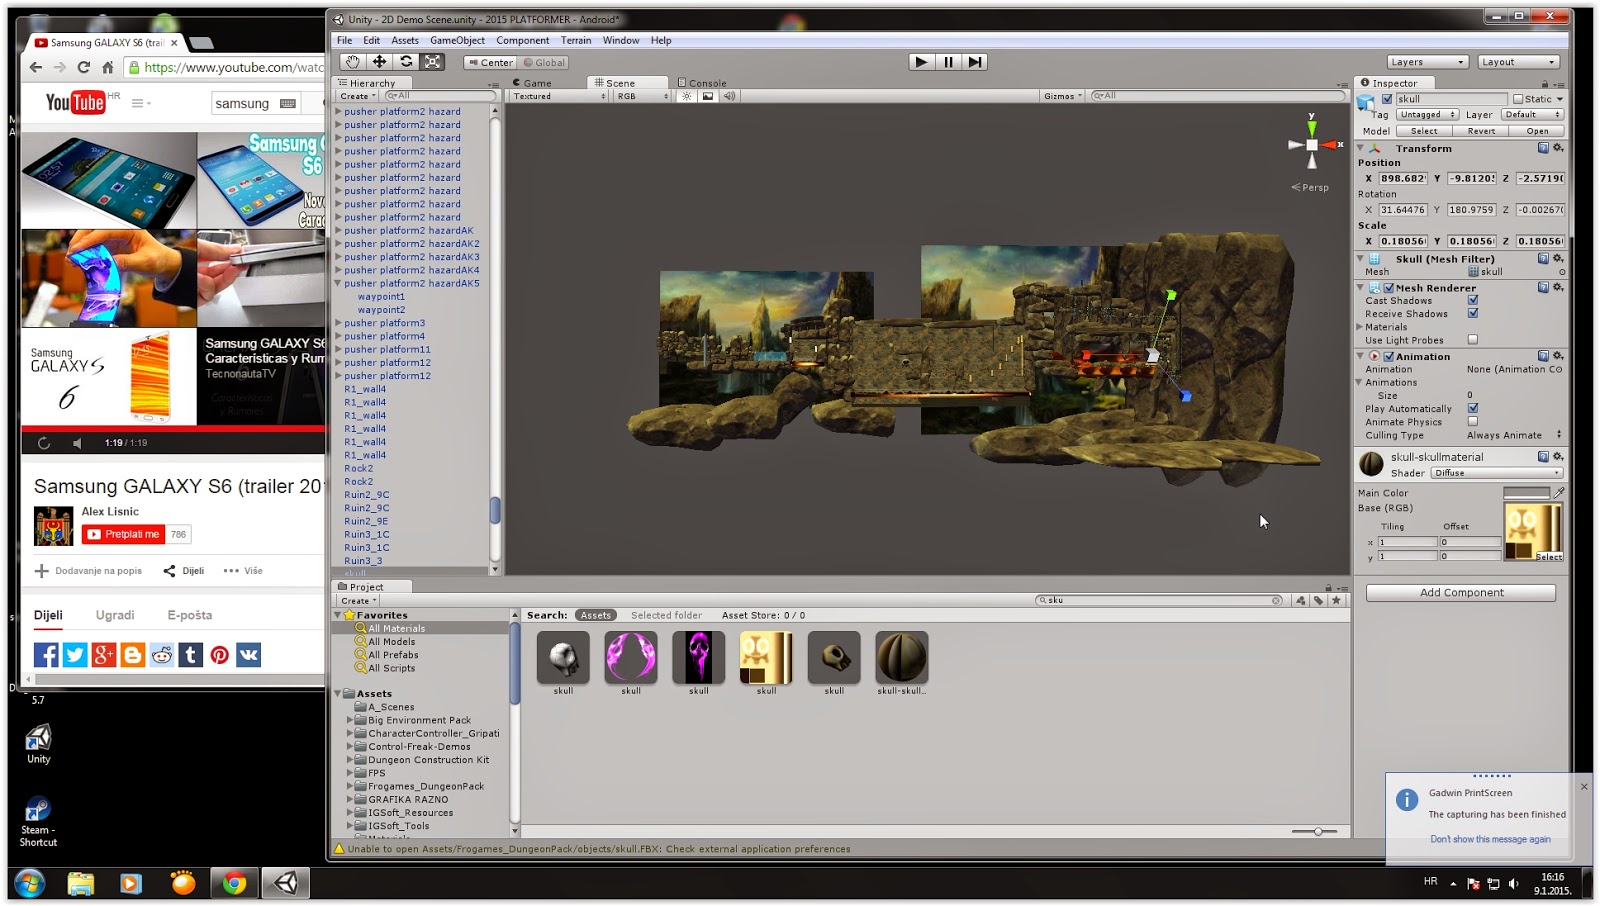Open Transform component help icon

click(x=1543, y=148)
